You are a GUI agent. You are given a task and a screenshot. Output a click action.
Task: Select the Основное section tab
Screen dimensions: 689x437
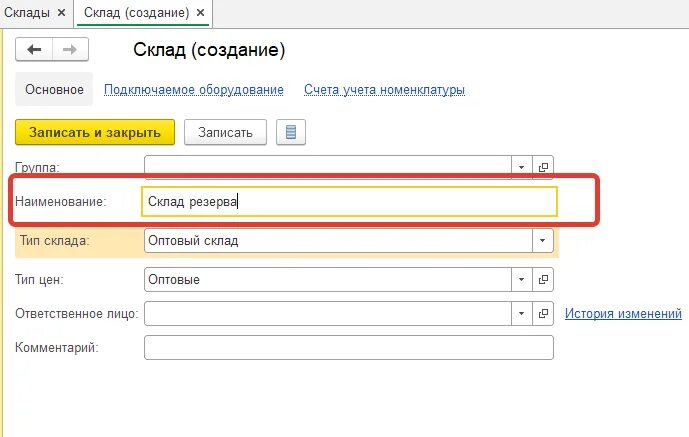point(54,89)
